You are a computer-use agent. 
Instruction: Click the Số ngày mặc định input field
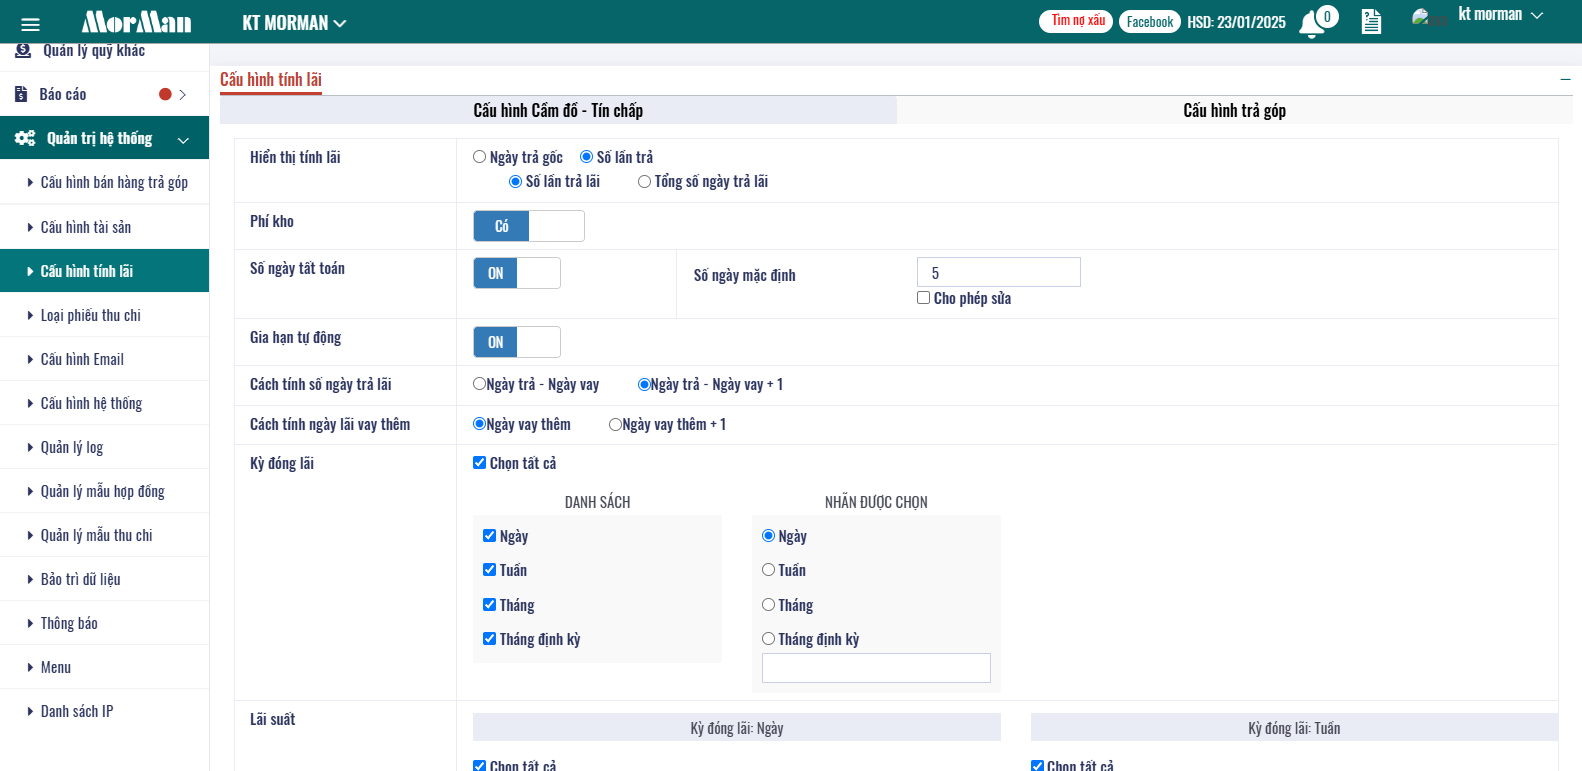click(x=999, y=272)
